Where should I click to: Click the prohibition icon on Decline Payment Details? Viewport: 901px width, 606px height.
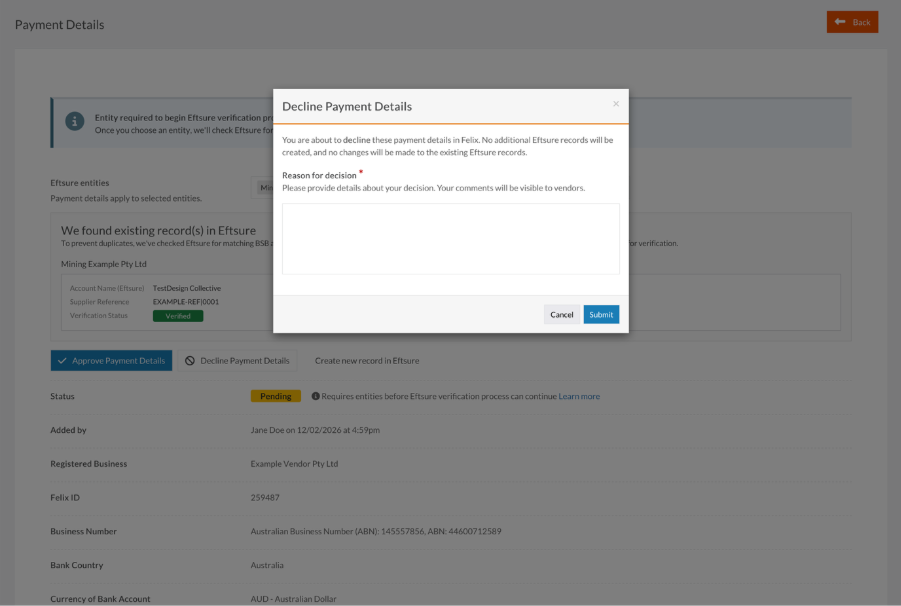click(191, 360)
